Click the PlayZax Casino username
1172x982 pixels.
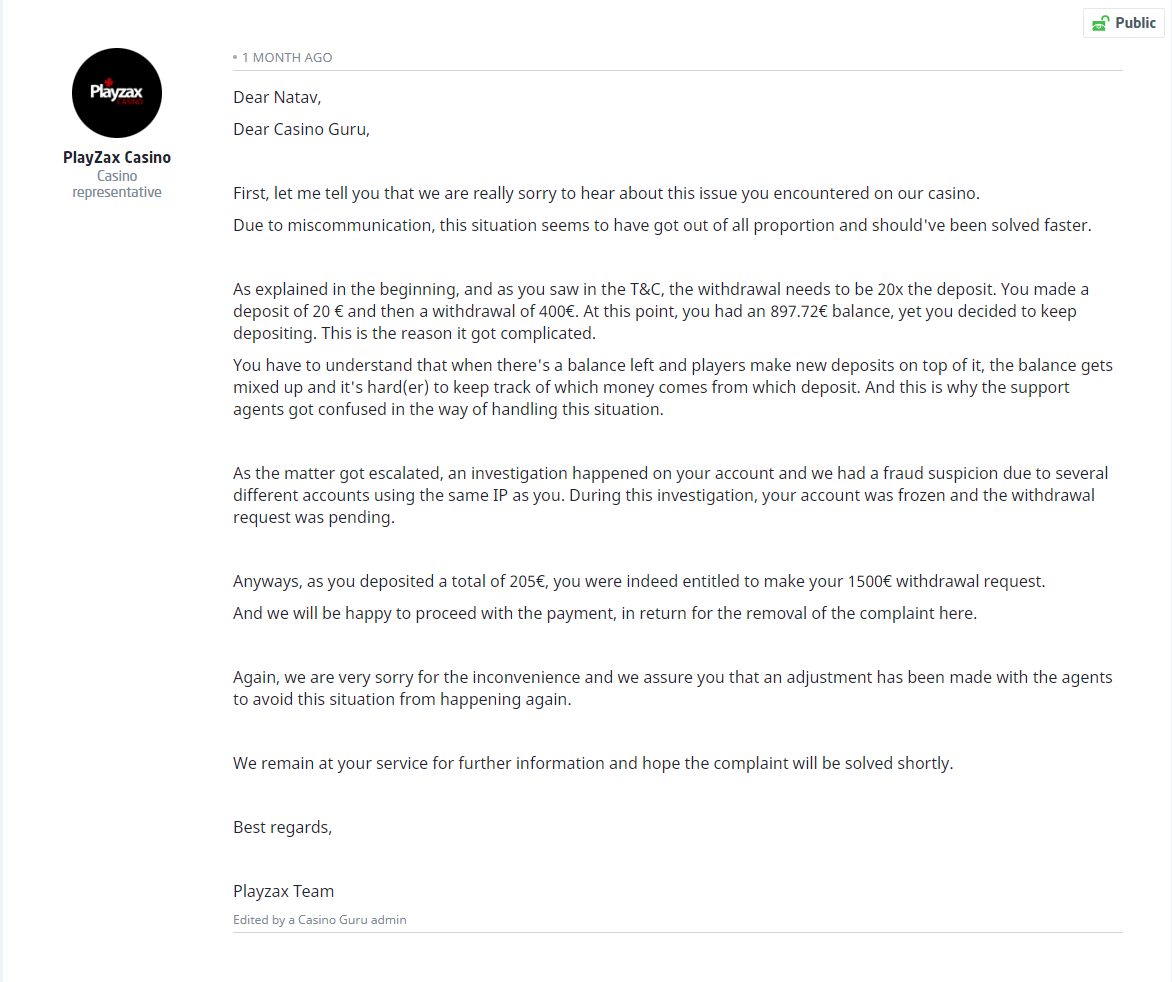point(117,157)
